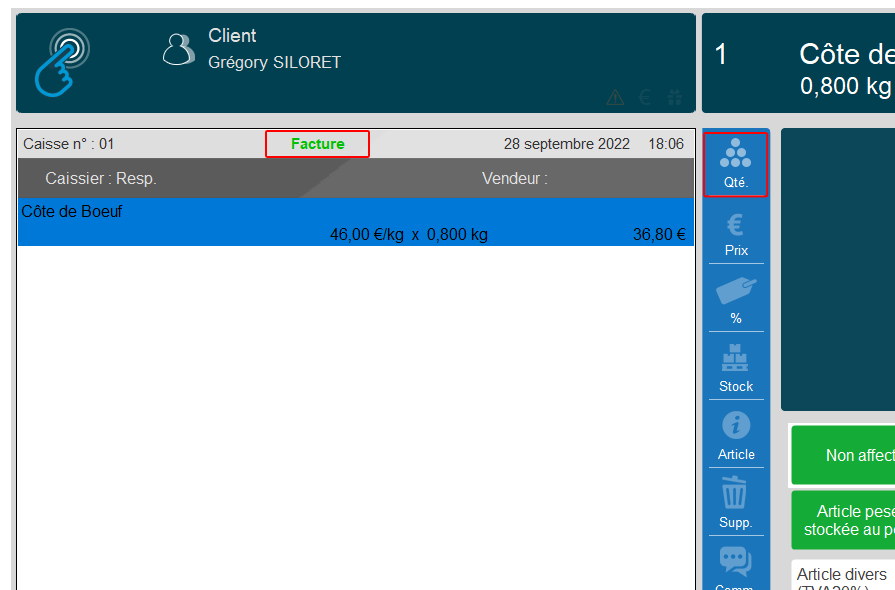Click the date 28 septembre 2022
The image size is (895, 590).
[566, 144]
